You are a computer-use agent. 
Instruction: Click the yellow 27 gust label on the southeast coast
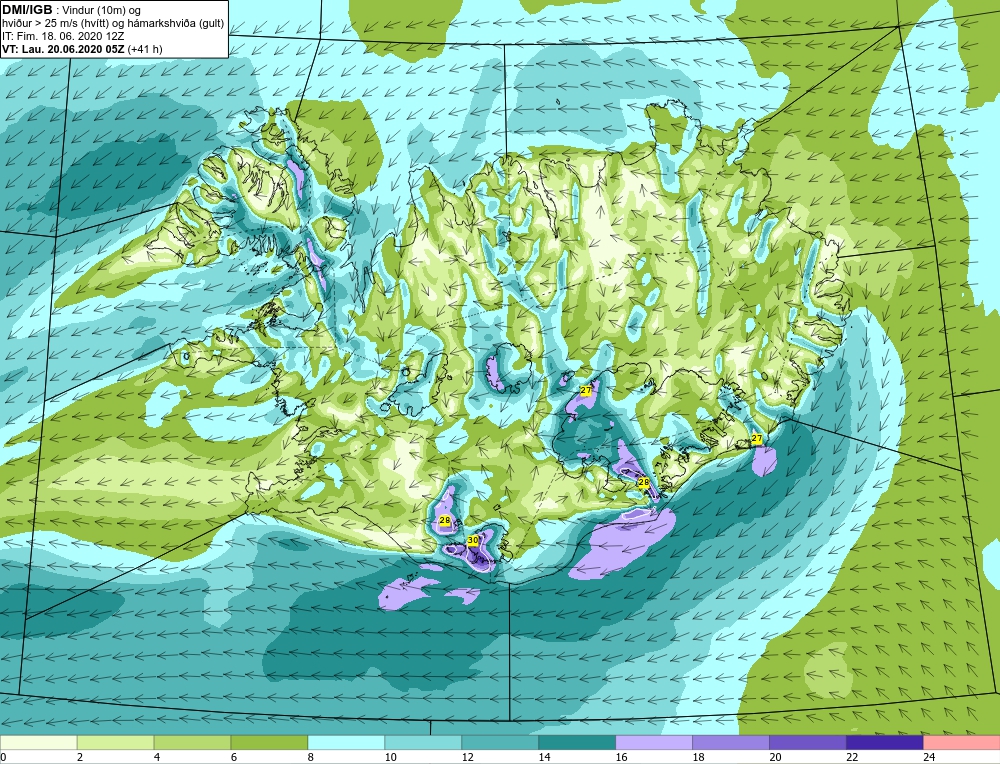(x=757, y=439)
